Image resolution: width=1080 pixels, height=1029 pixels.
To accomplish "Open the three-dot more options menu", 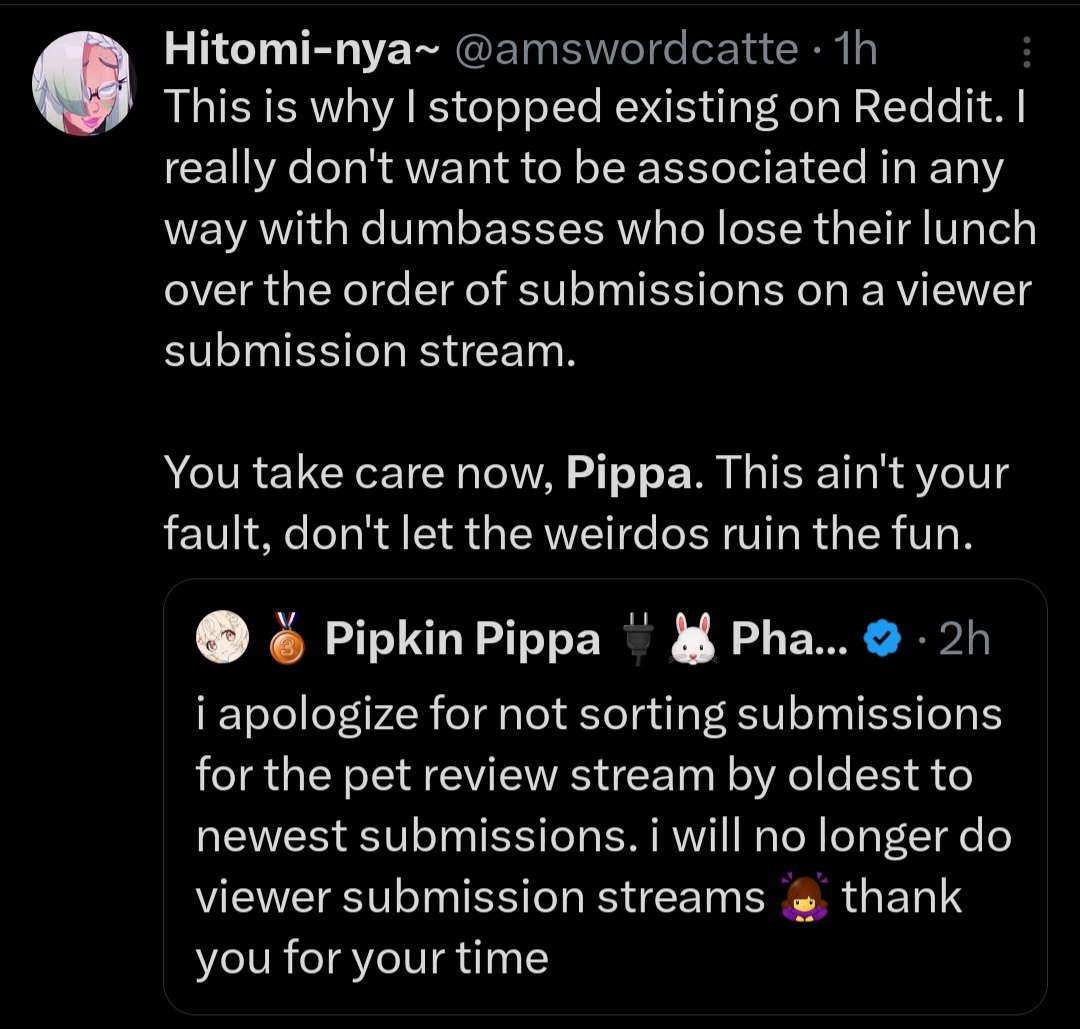I will pos(1026,52).
